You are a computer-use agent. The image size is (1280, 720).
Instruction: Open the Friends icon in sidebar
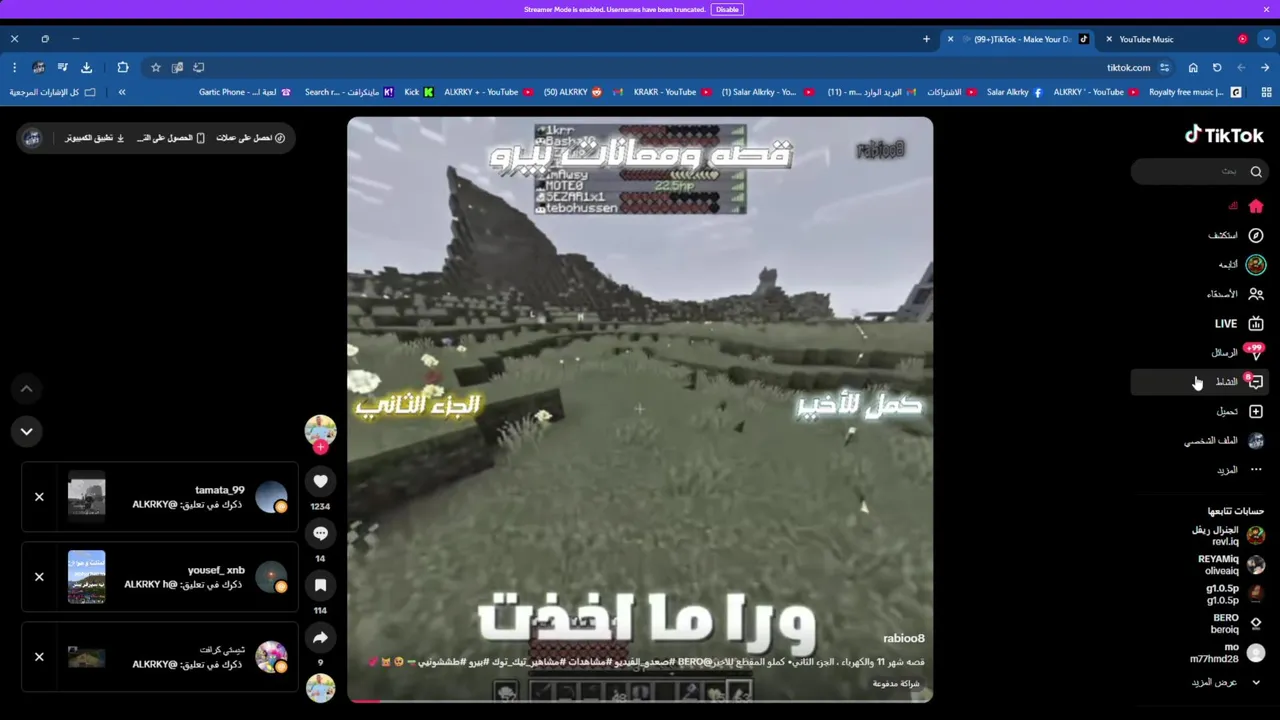(1255, 294)
